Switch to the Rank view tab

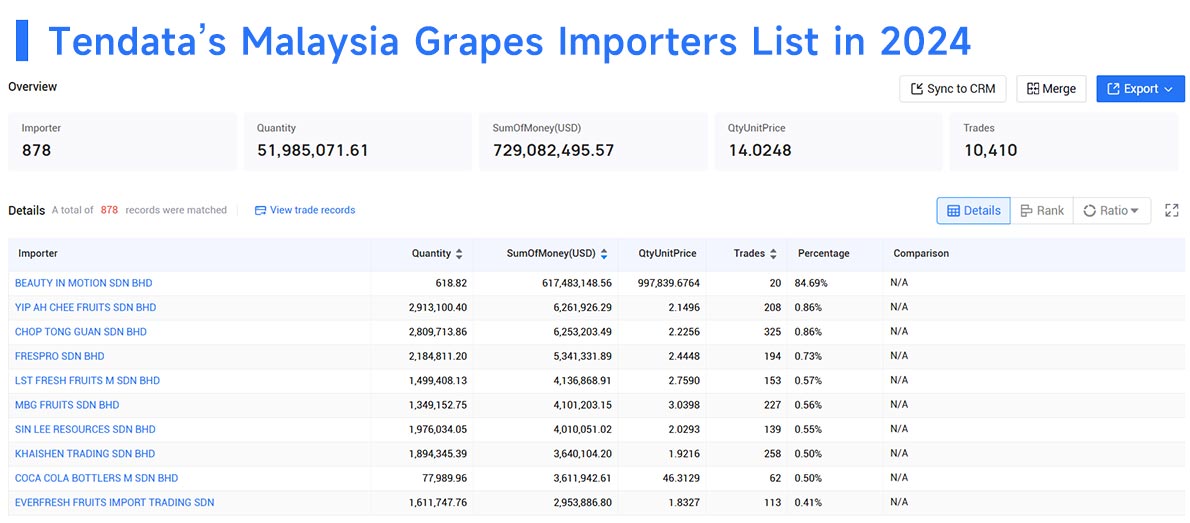1041,211
